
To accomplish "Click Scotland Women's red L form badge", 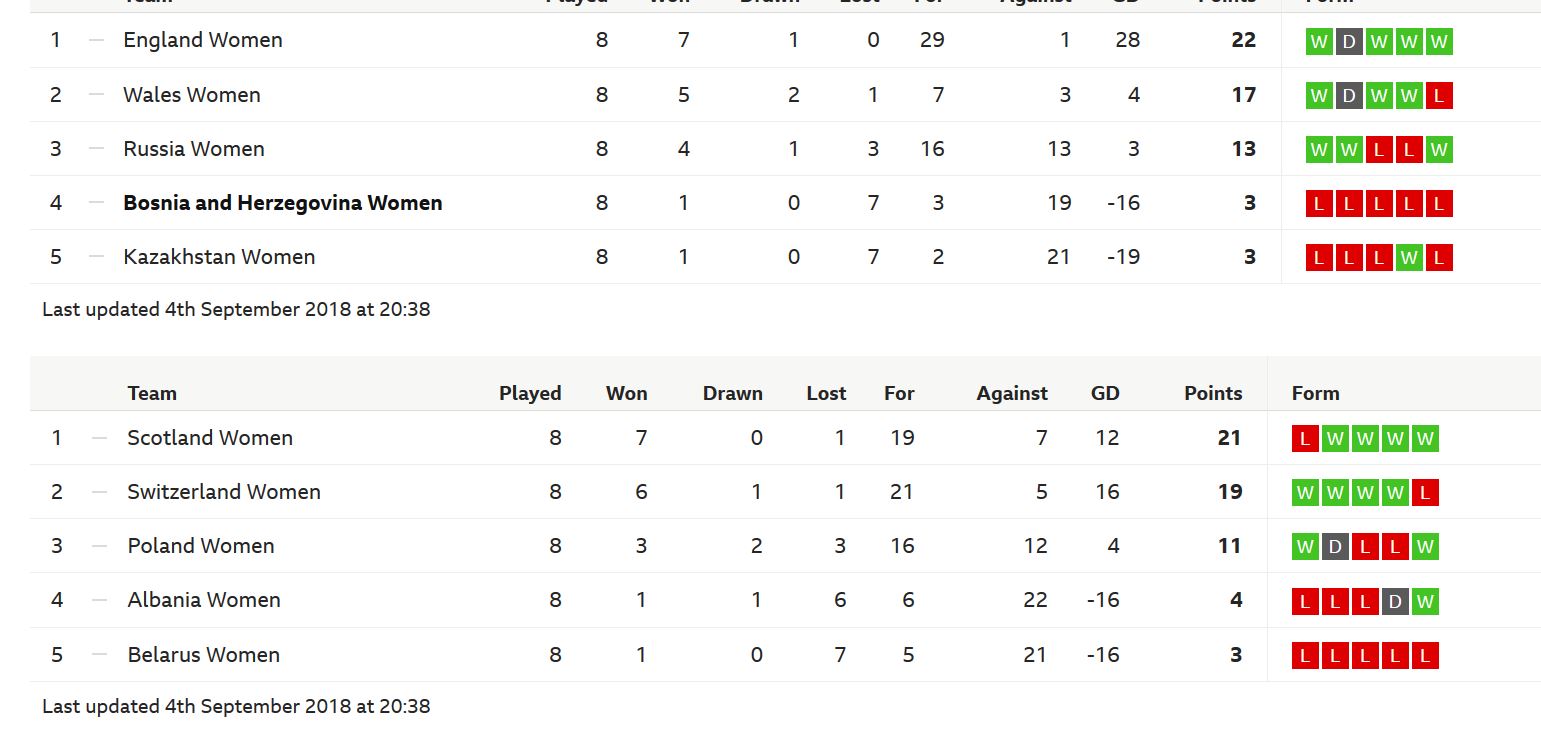I will pos(1305,439).
